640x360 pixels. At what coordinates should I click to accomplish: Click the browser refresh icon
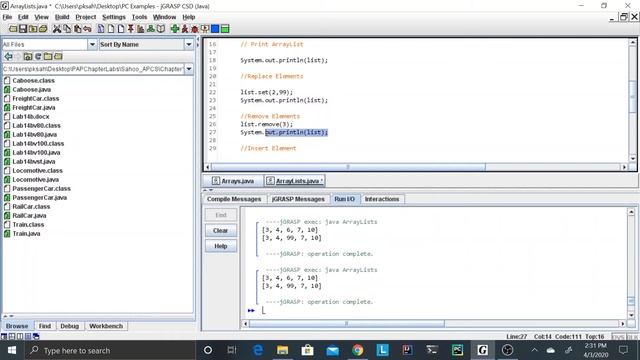tap(38, 56)
